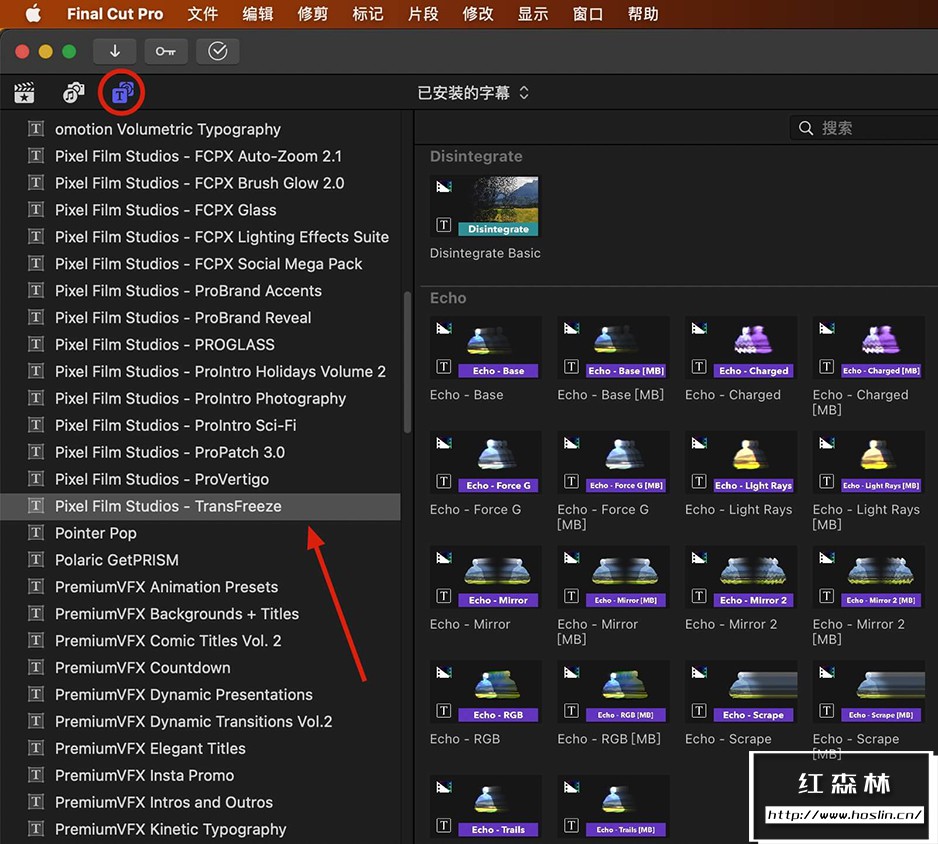Select the Echo - Mirror [MB] thumbnail
Image resolution: width=938 pixels, height=844 pixels.
pyautogui.click(x=613, y=577)
